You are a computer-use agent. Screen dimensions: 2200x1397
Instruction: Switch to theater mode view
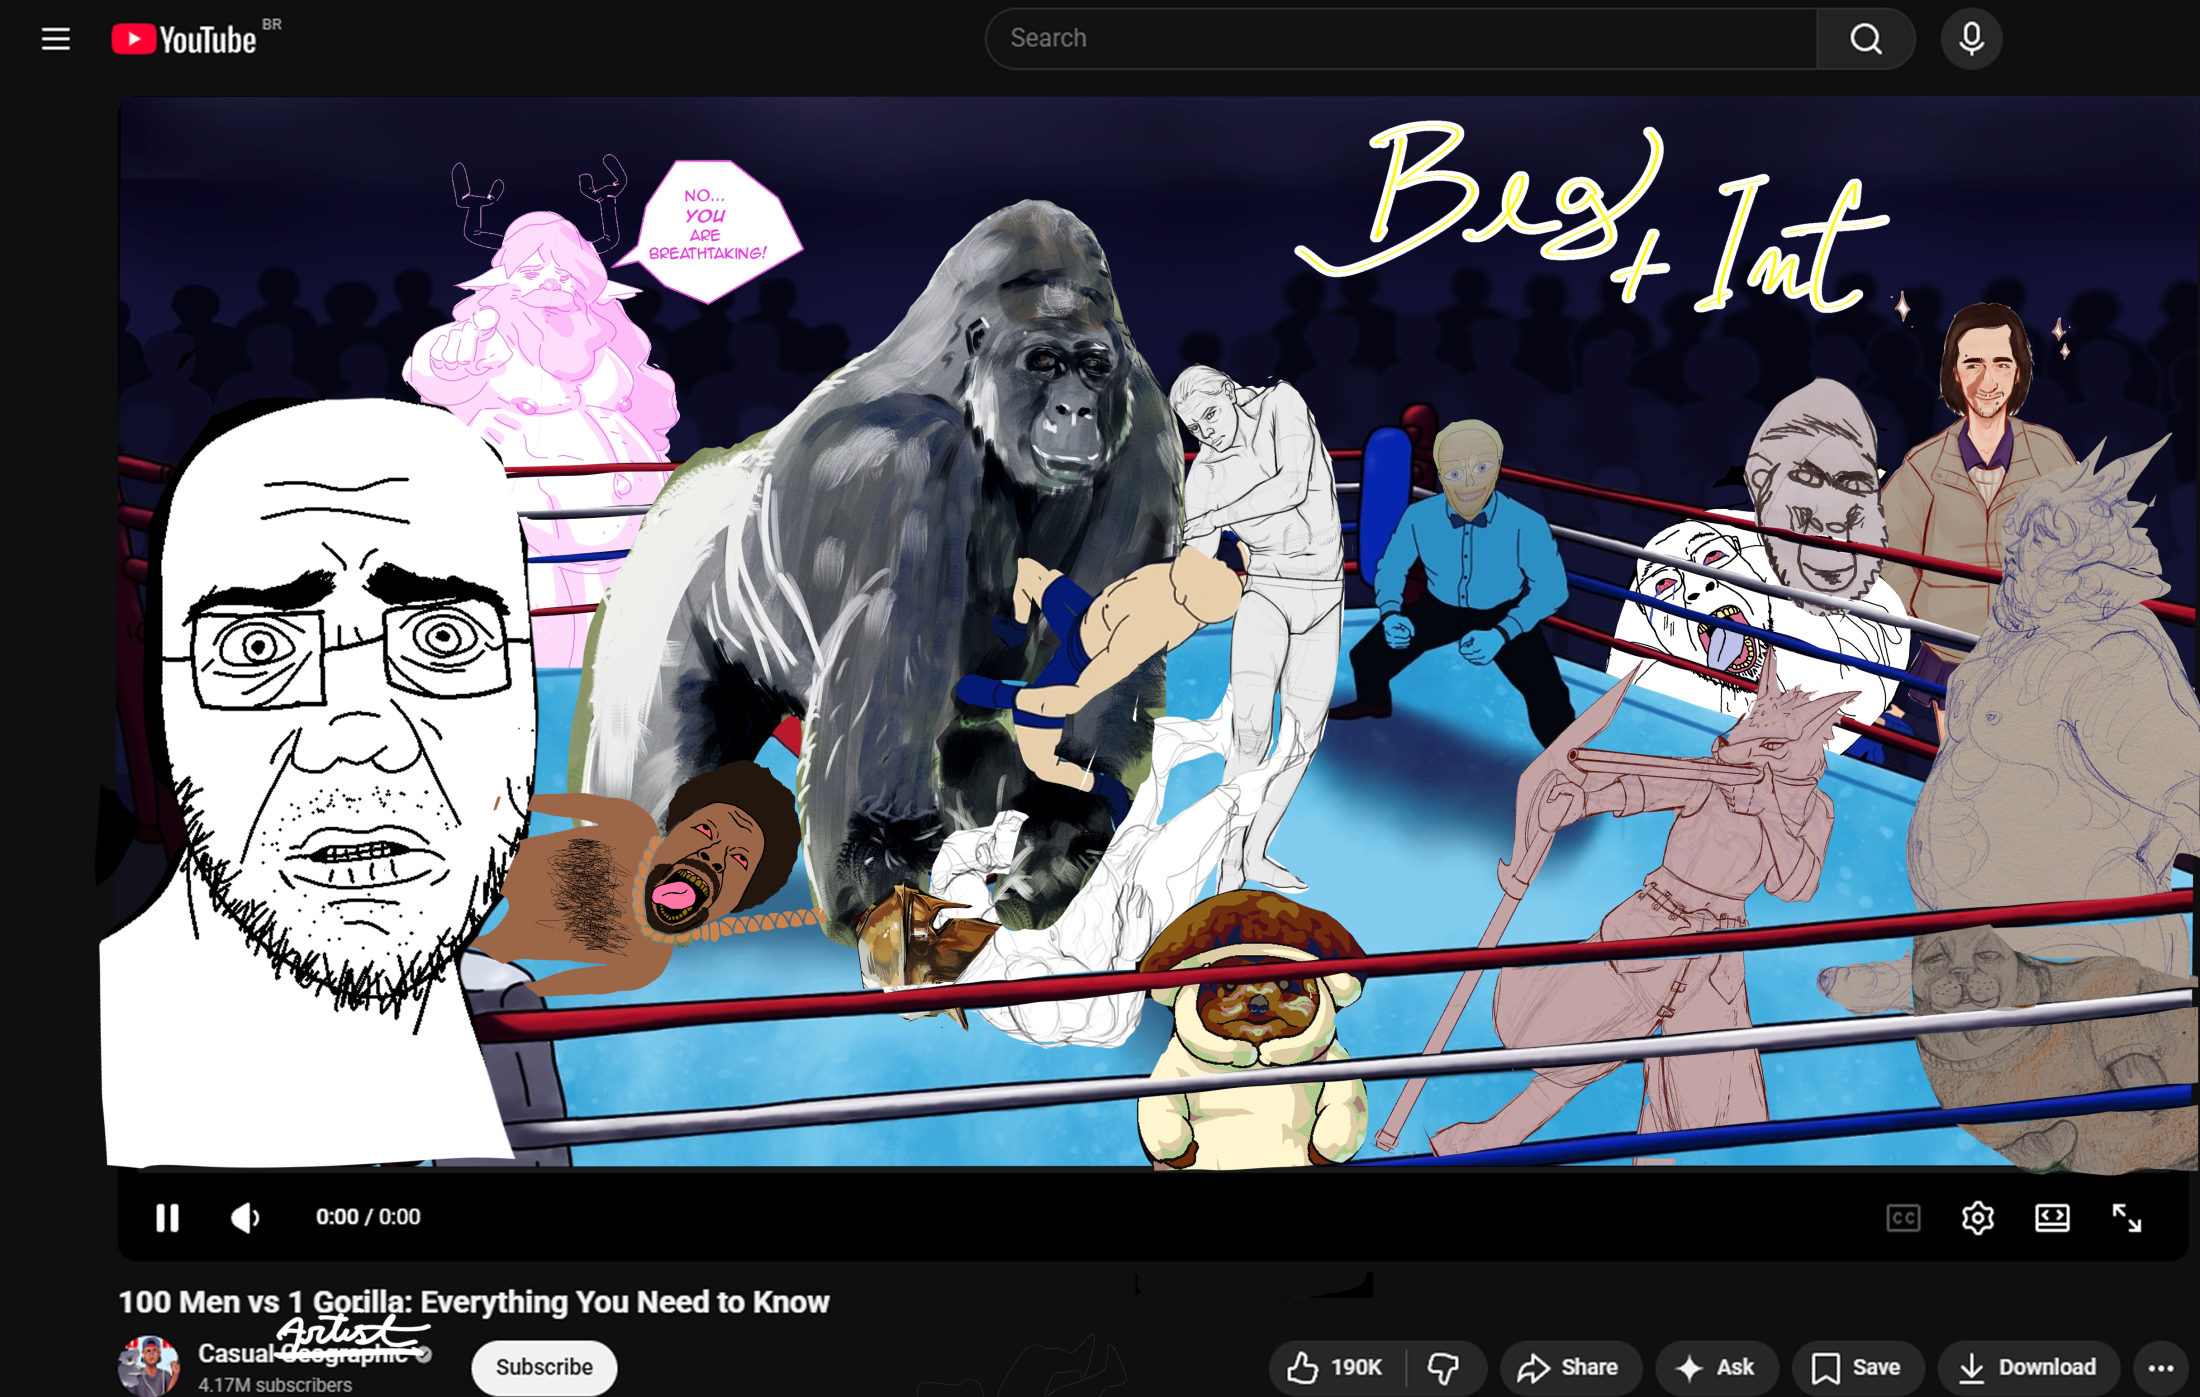2052,1218
